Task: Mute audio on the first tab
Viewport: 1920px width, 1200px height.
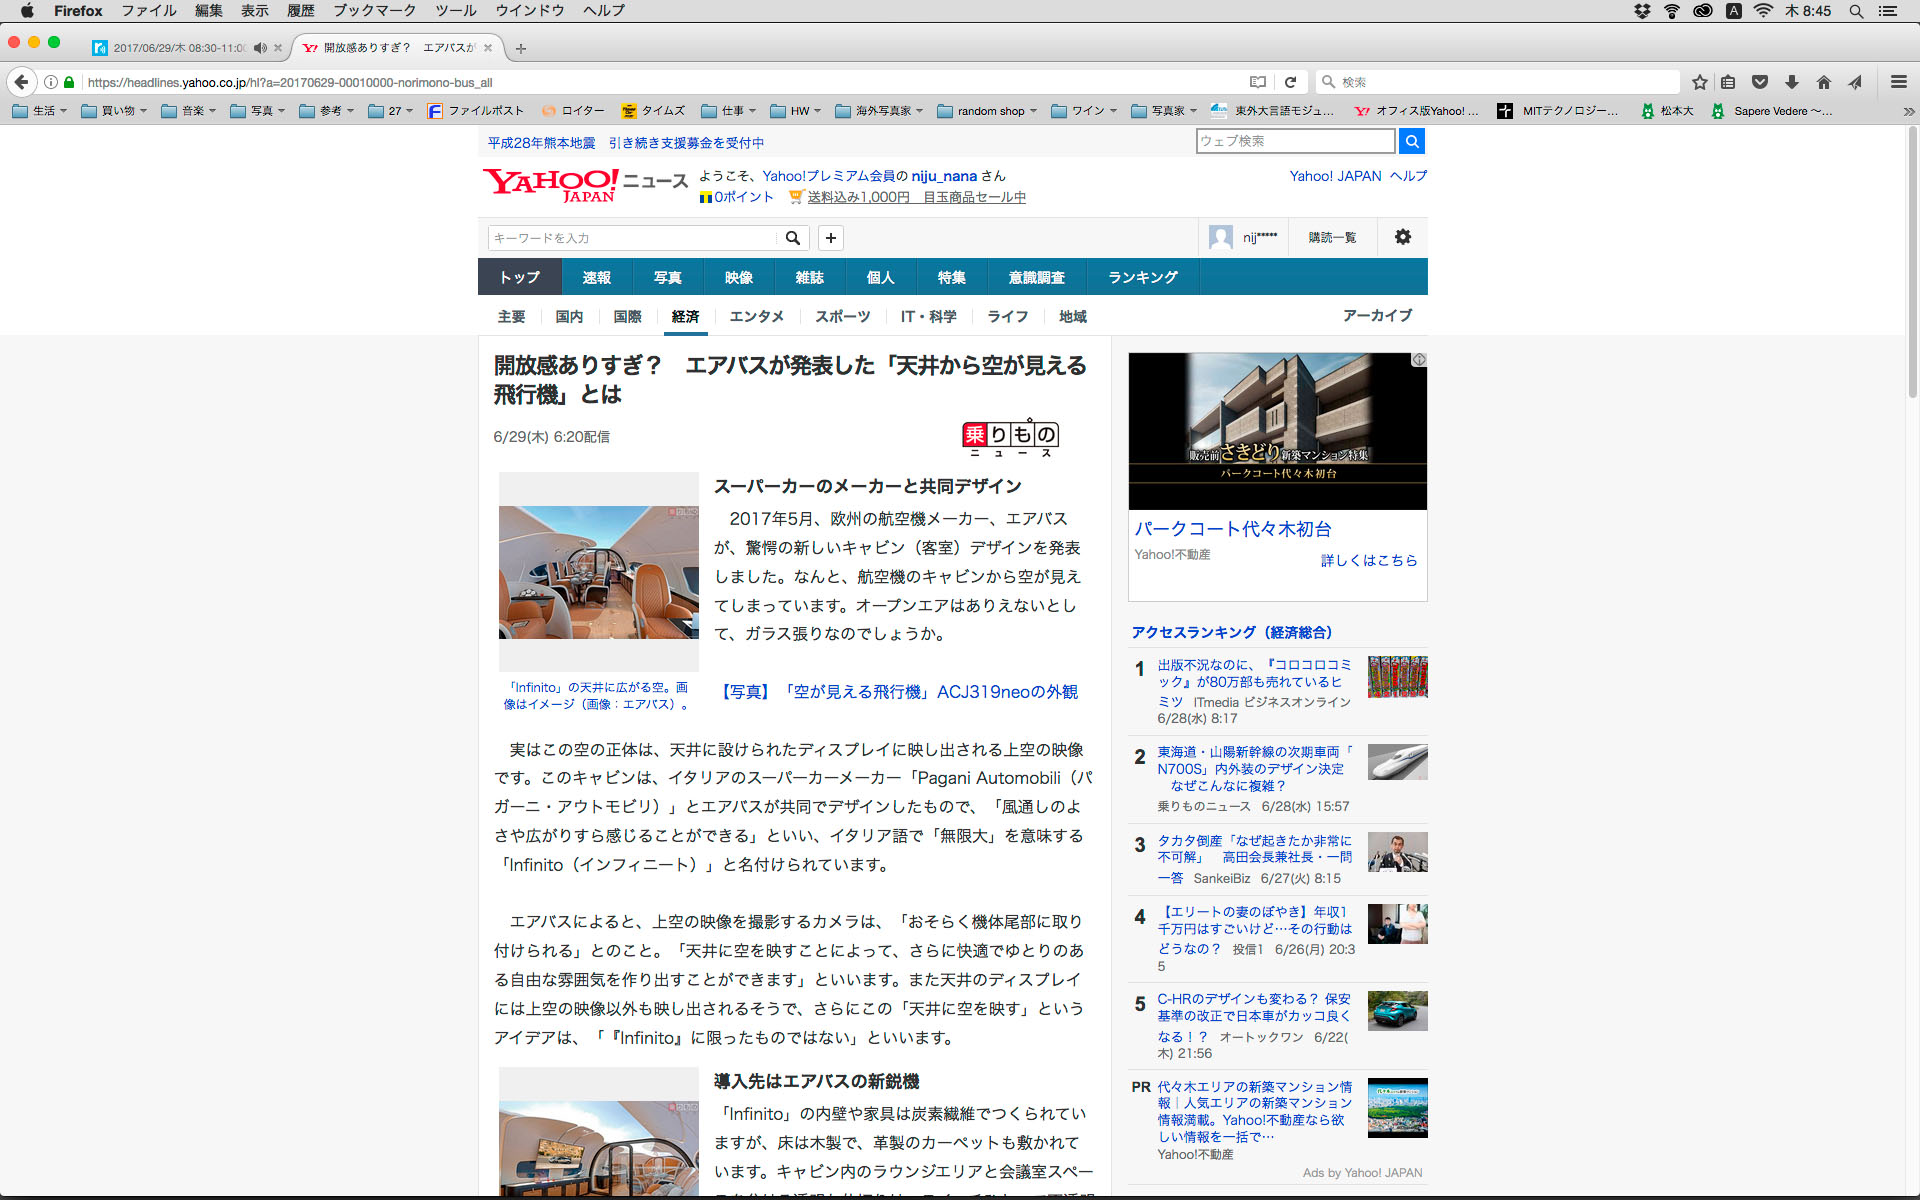Action: [x=260, y=48]
